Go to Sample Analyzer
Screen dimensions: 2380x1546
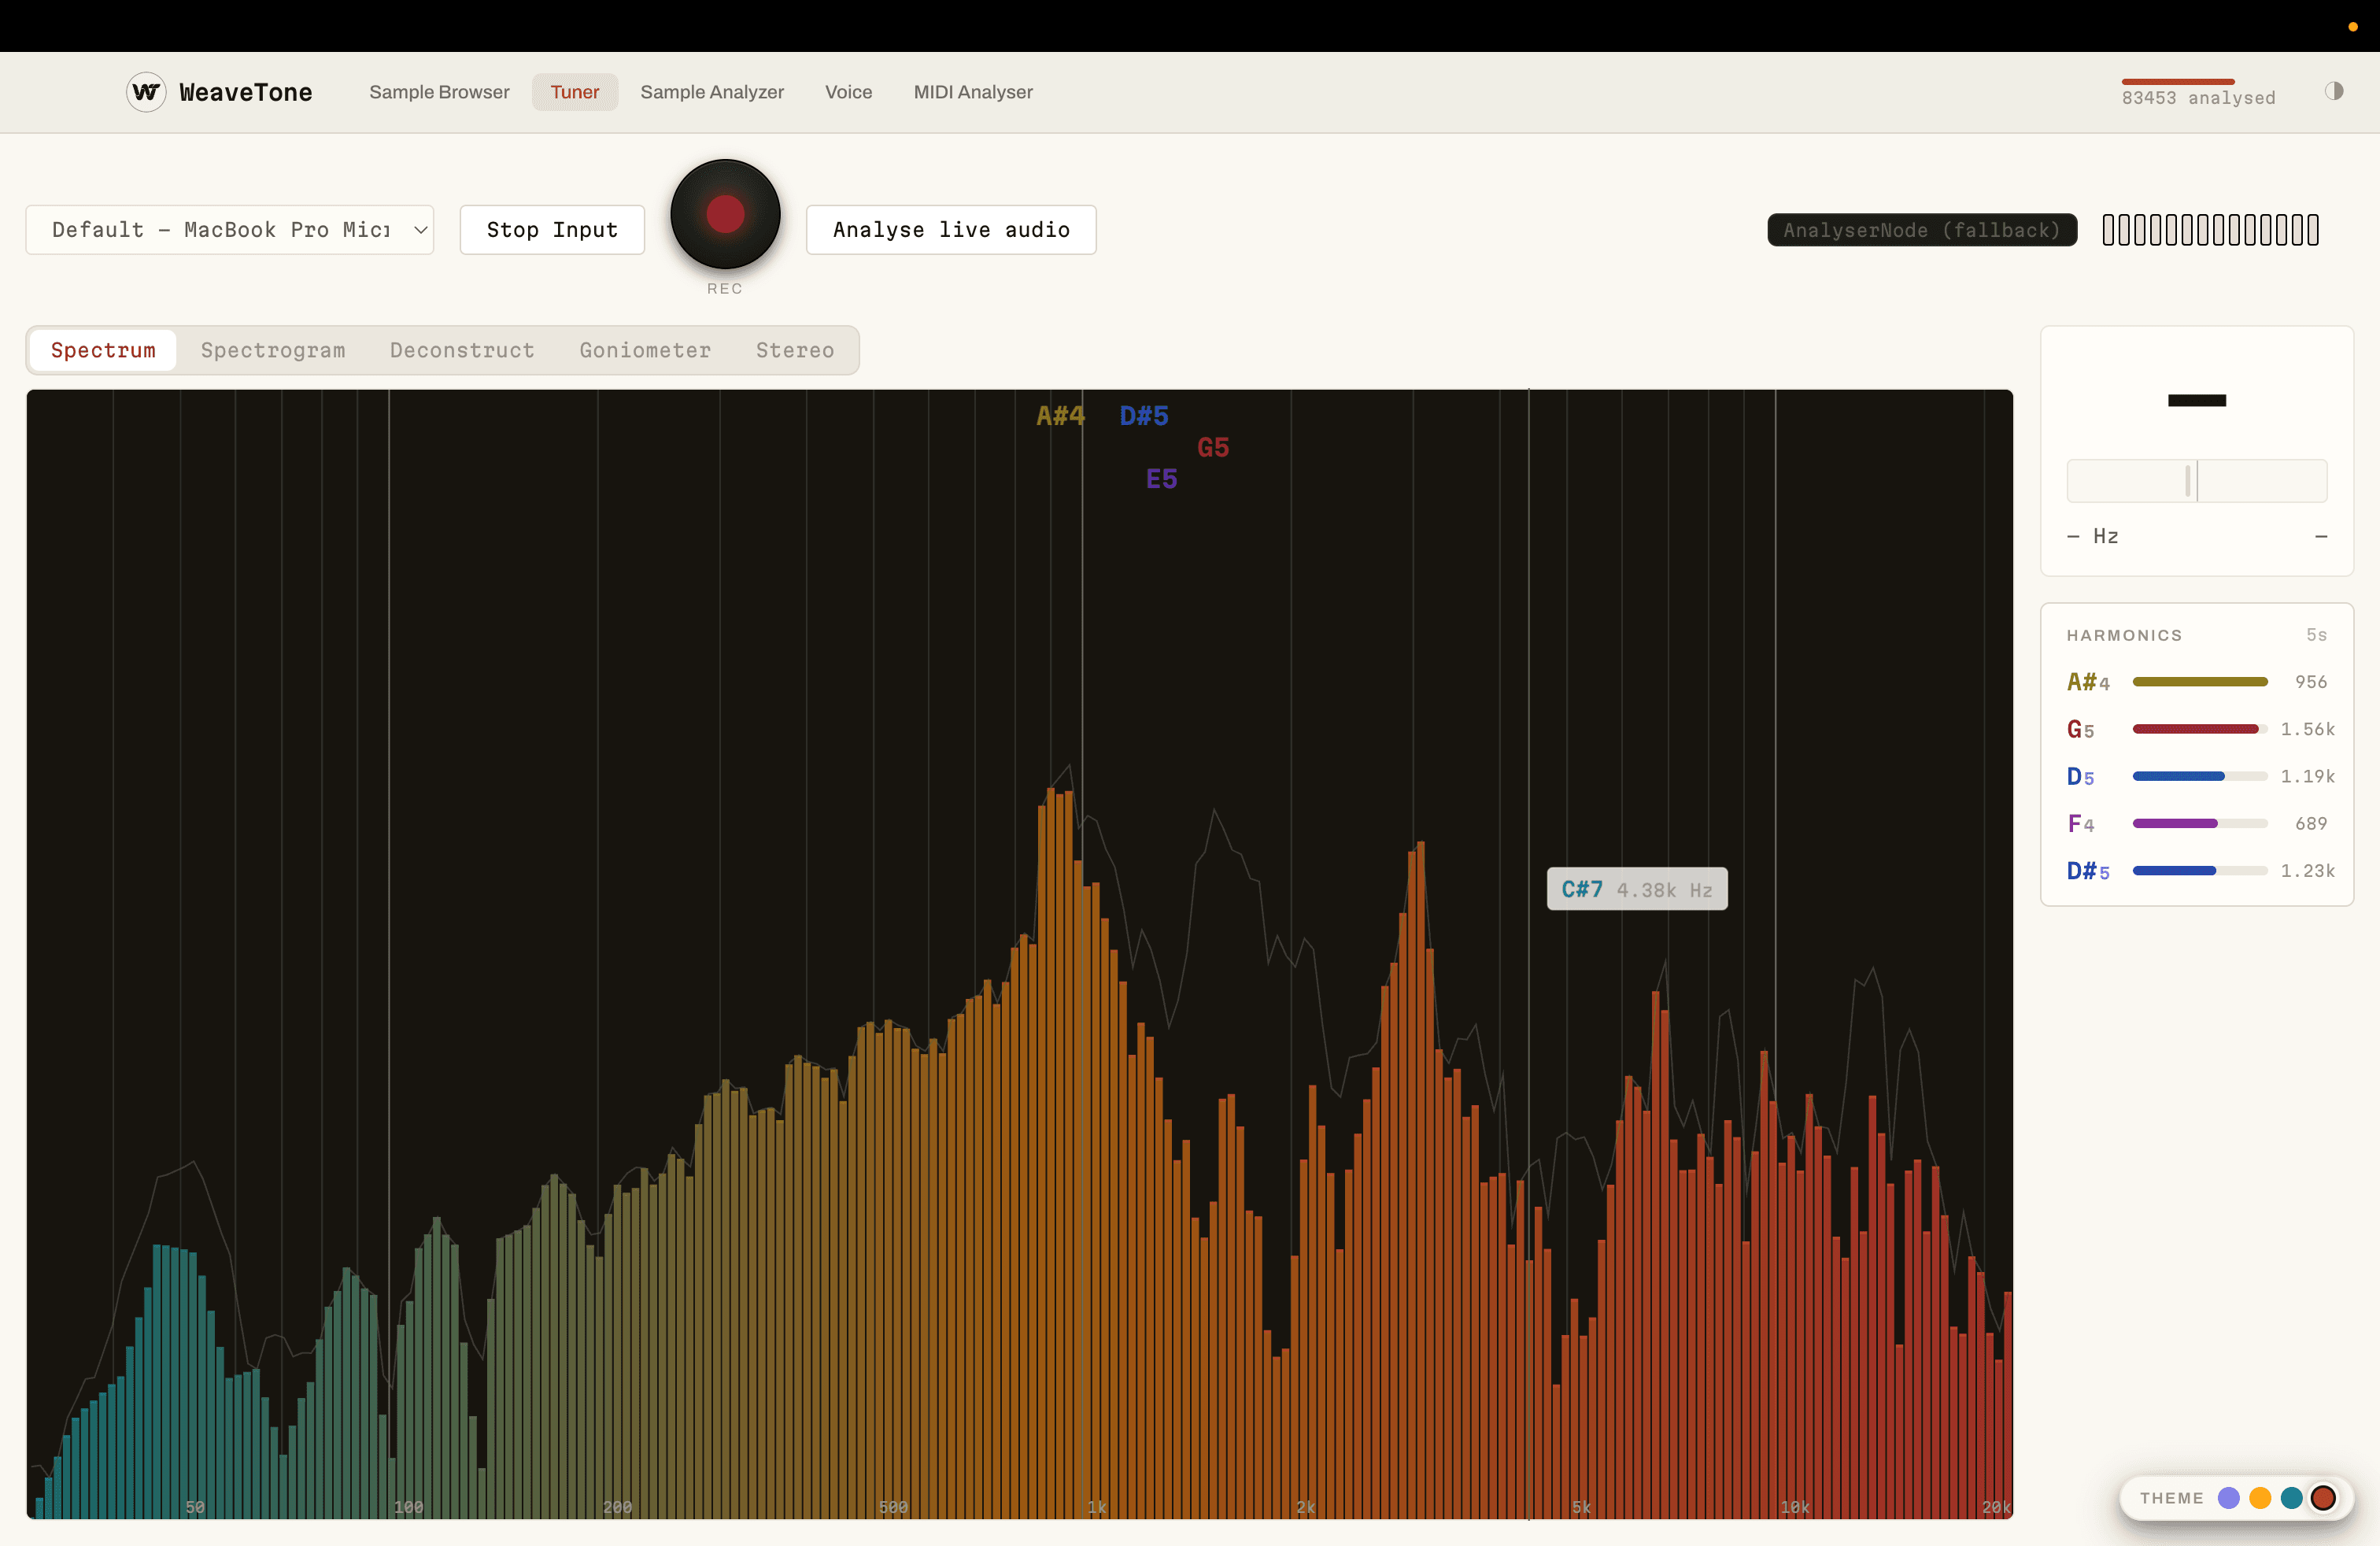click(712, 92)
